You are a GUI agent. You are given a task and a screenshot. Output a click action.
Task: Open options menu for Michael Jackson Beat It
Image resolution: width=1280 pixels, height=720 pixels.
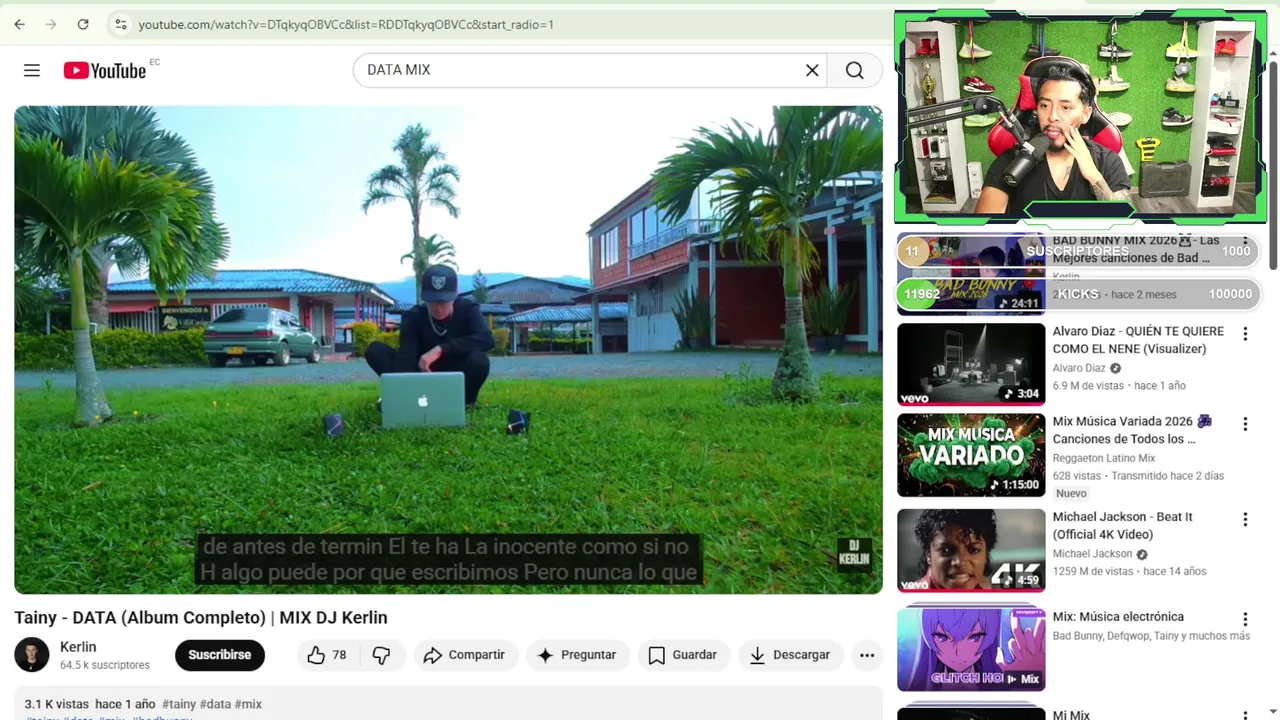1245,519
